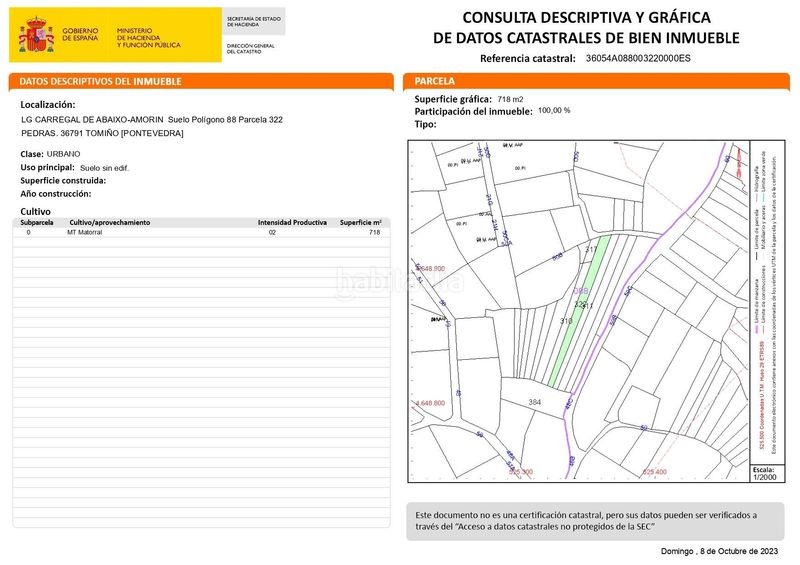
Task: Click parcel 384 on the map
Action: tap(535, 402)
